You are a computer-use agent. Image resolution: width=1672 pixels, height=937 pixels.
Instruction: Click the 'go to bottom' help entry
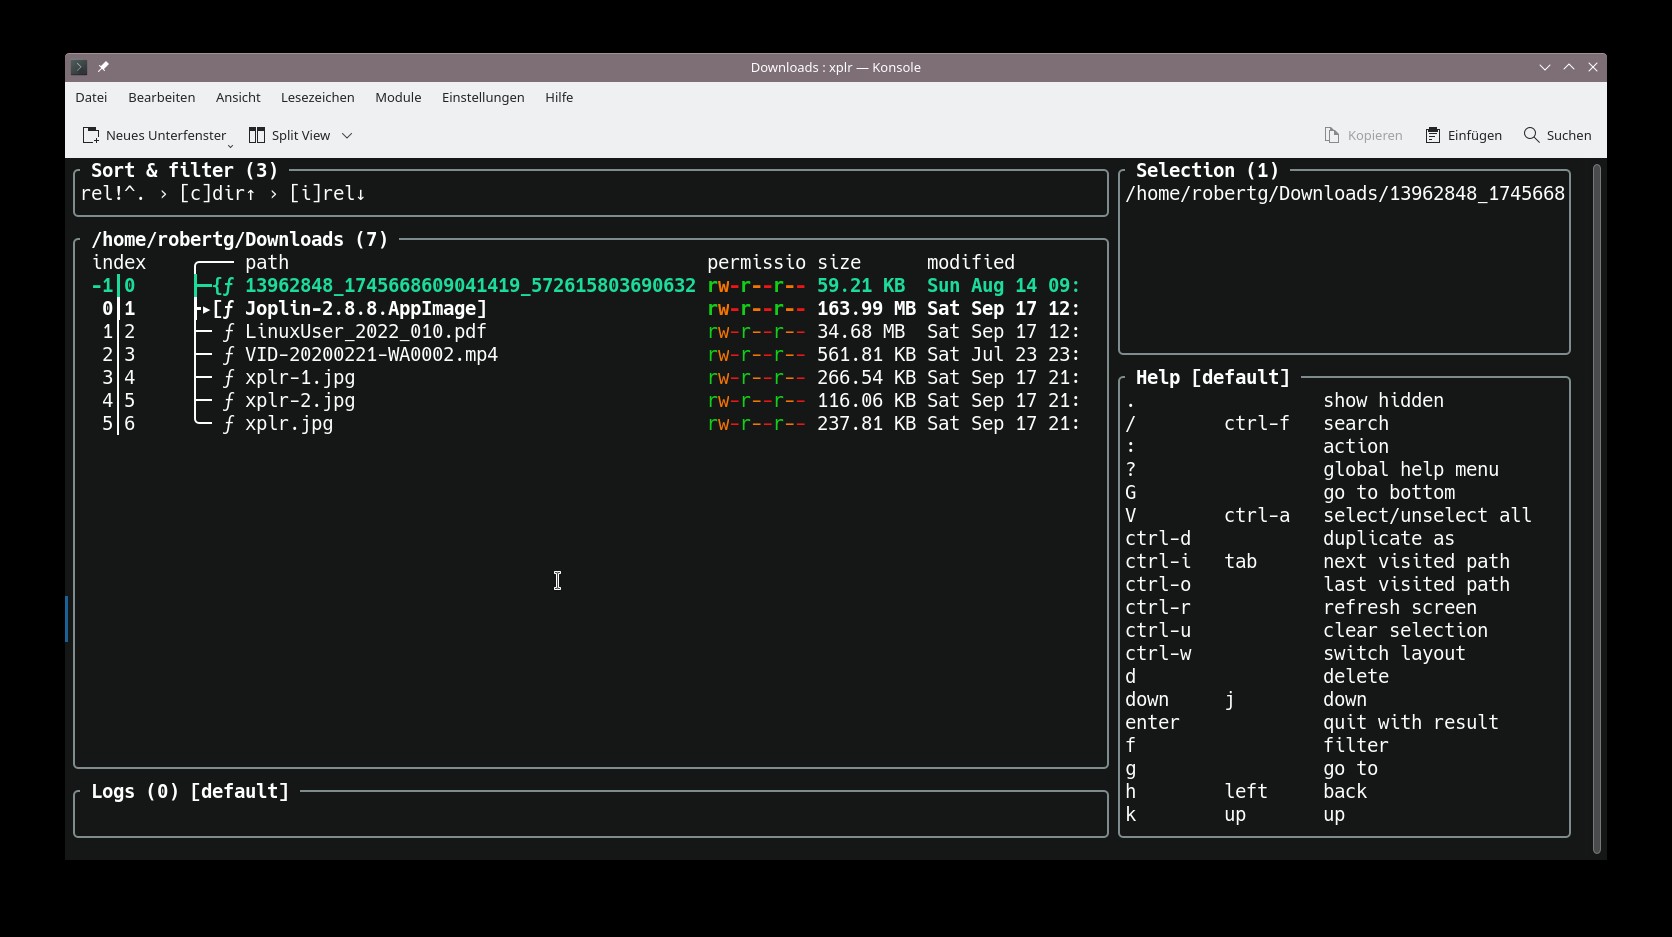(x=1389, y=492)
